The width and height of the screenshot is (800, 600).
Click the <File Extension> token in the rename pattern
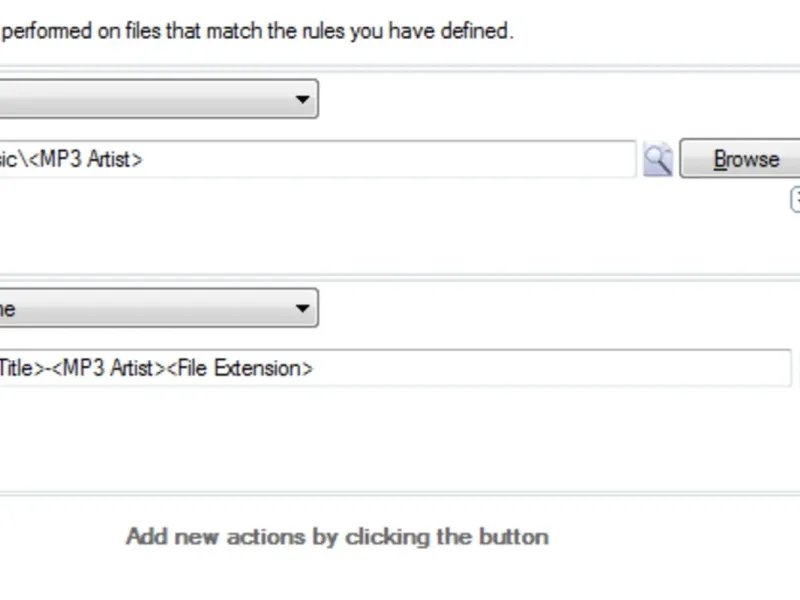click(x=240, y=368)
